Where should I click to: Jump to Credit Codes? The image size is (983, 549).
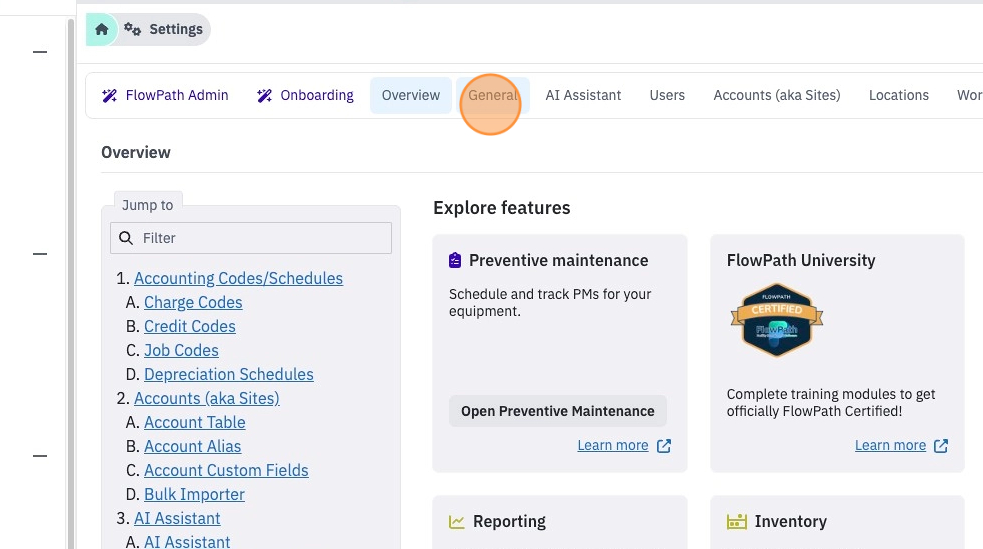click(190, 327)
